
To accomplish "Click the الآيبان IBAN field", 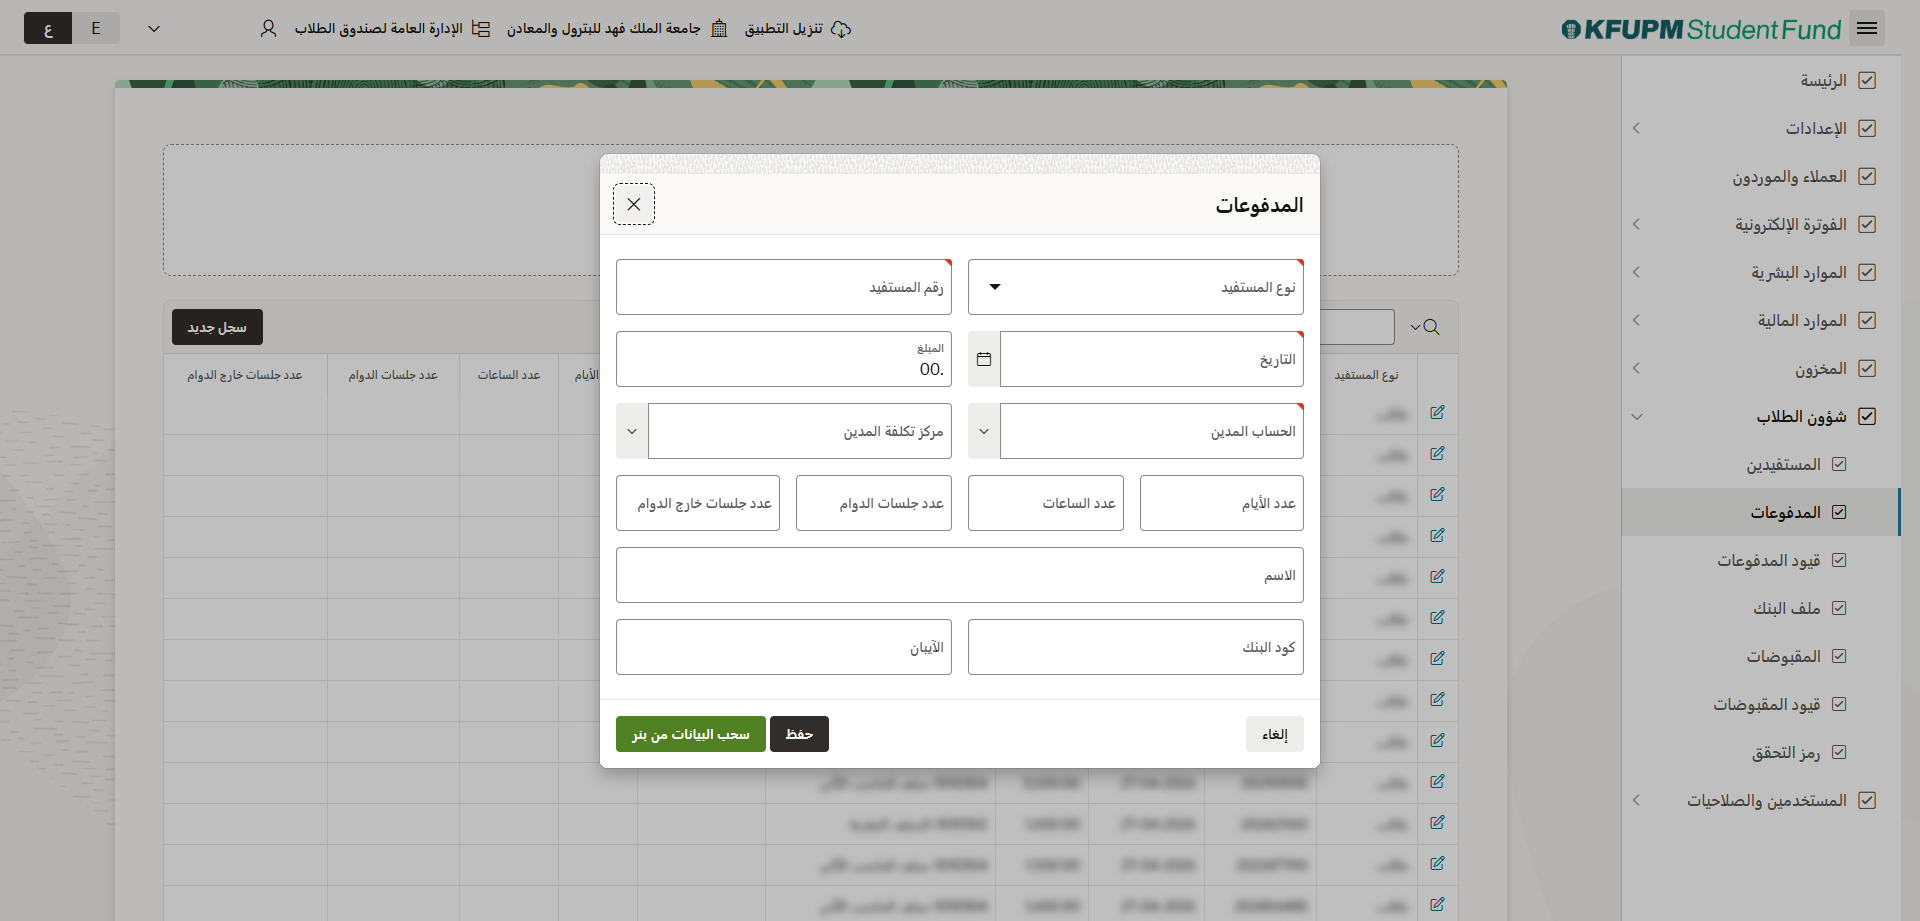I will [x=784, y=647].
